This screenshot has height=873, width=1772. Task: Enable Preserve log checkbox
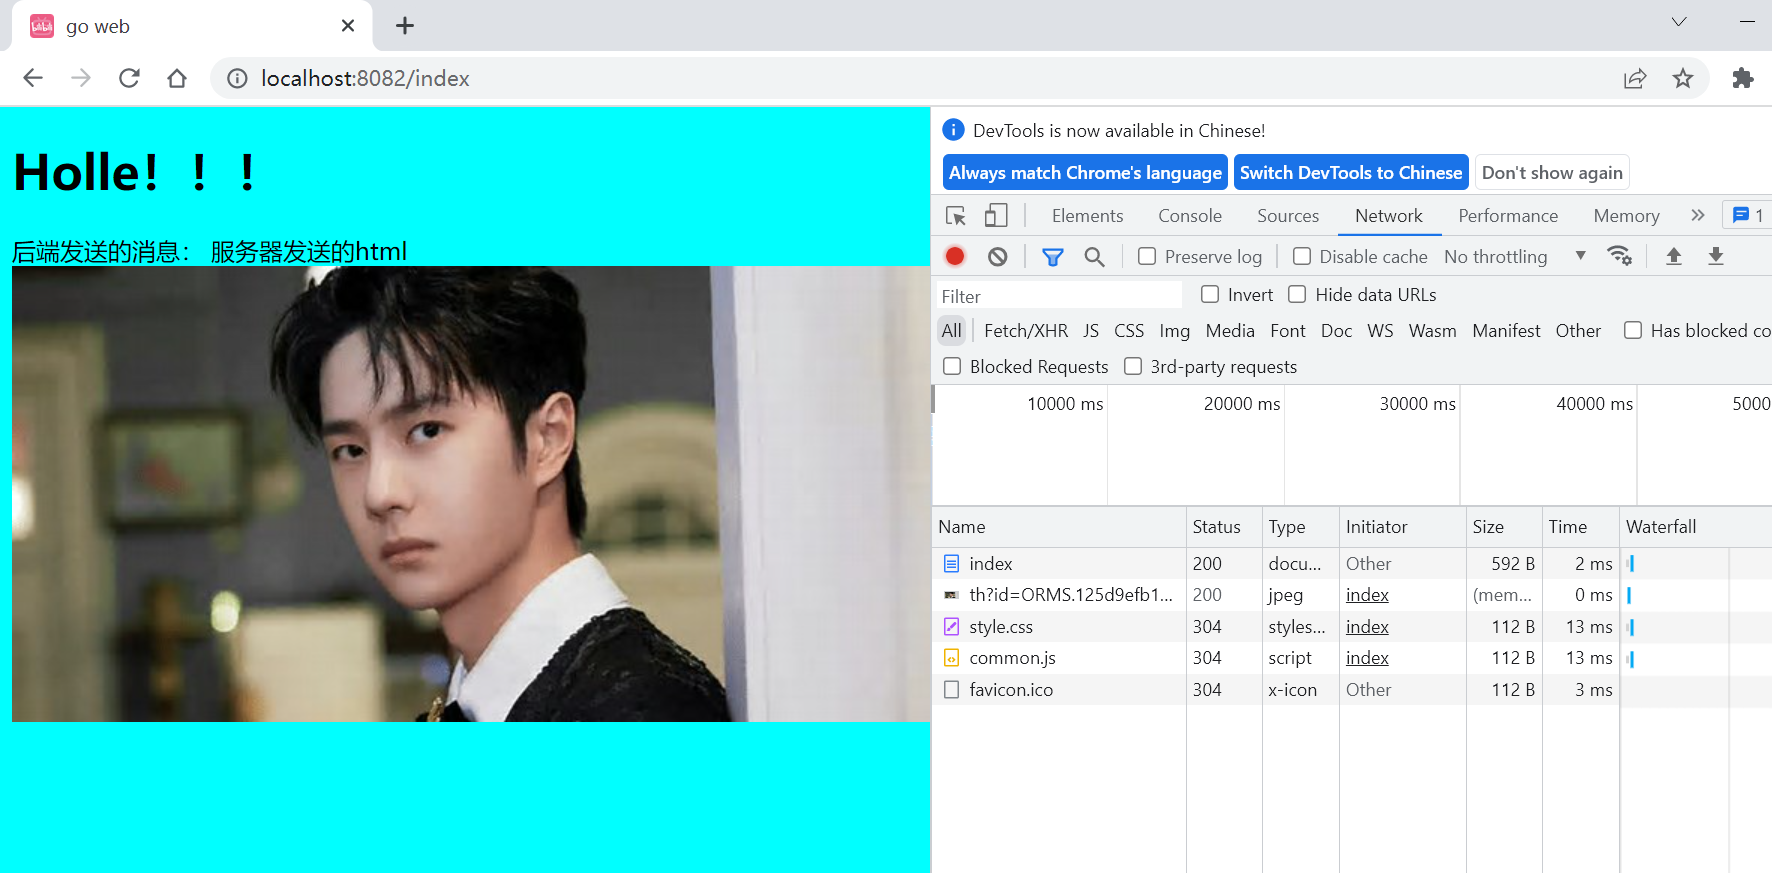pyautogui.click(x=1147, y=257)
